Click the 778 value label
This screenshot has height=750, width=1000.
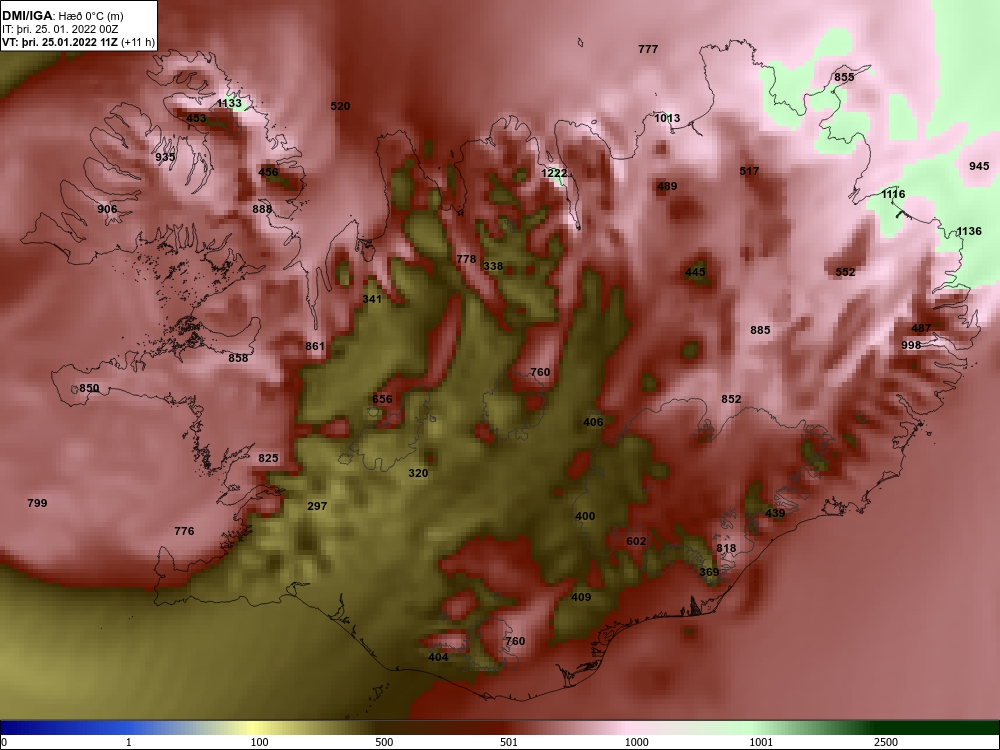tap(466, 259)
